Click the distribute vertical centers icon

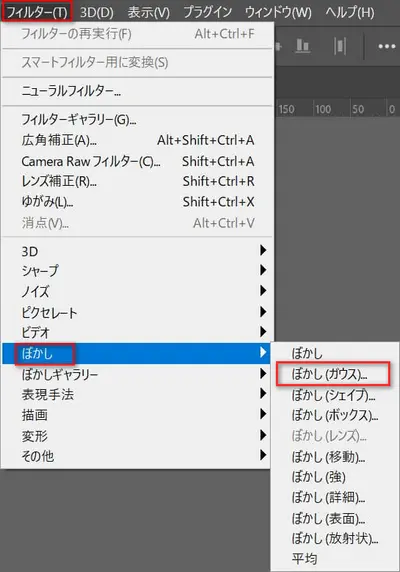coord(340,46)
